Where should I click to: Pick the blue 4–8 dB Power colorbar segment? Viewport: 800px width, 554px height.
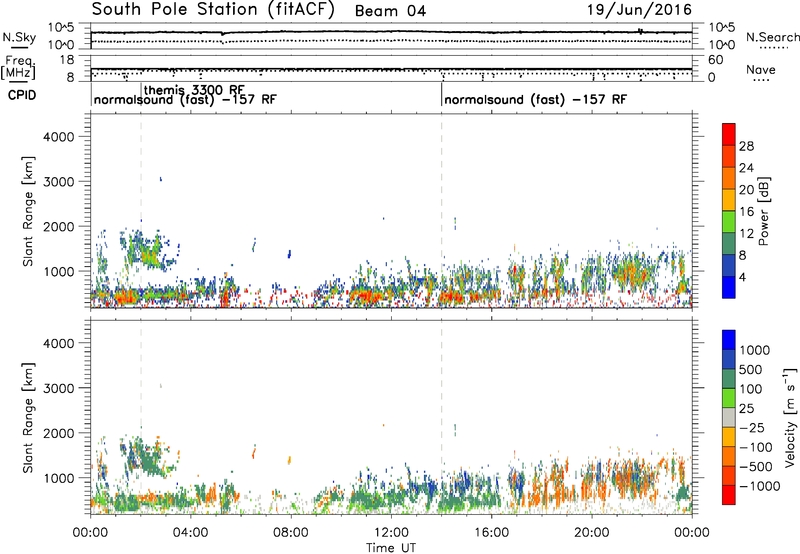(729, 265)
